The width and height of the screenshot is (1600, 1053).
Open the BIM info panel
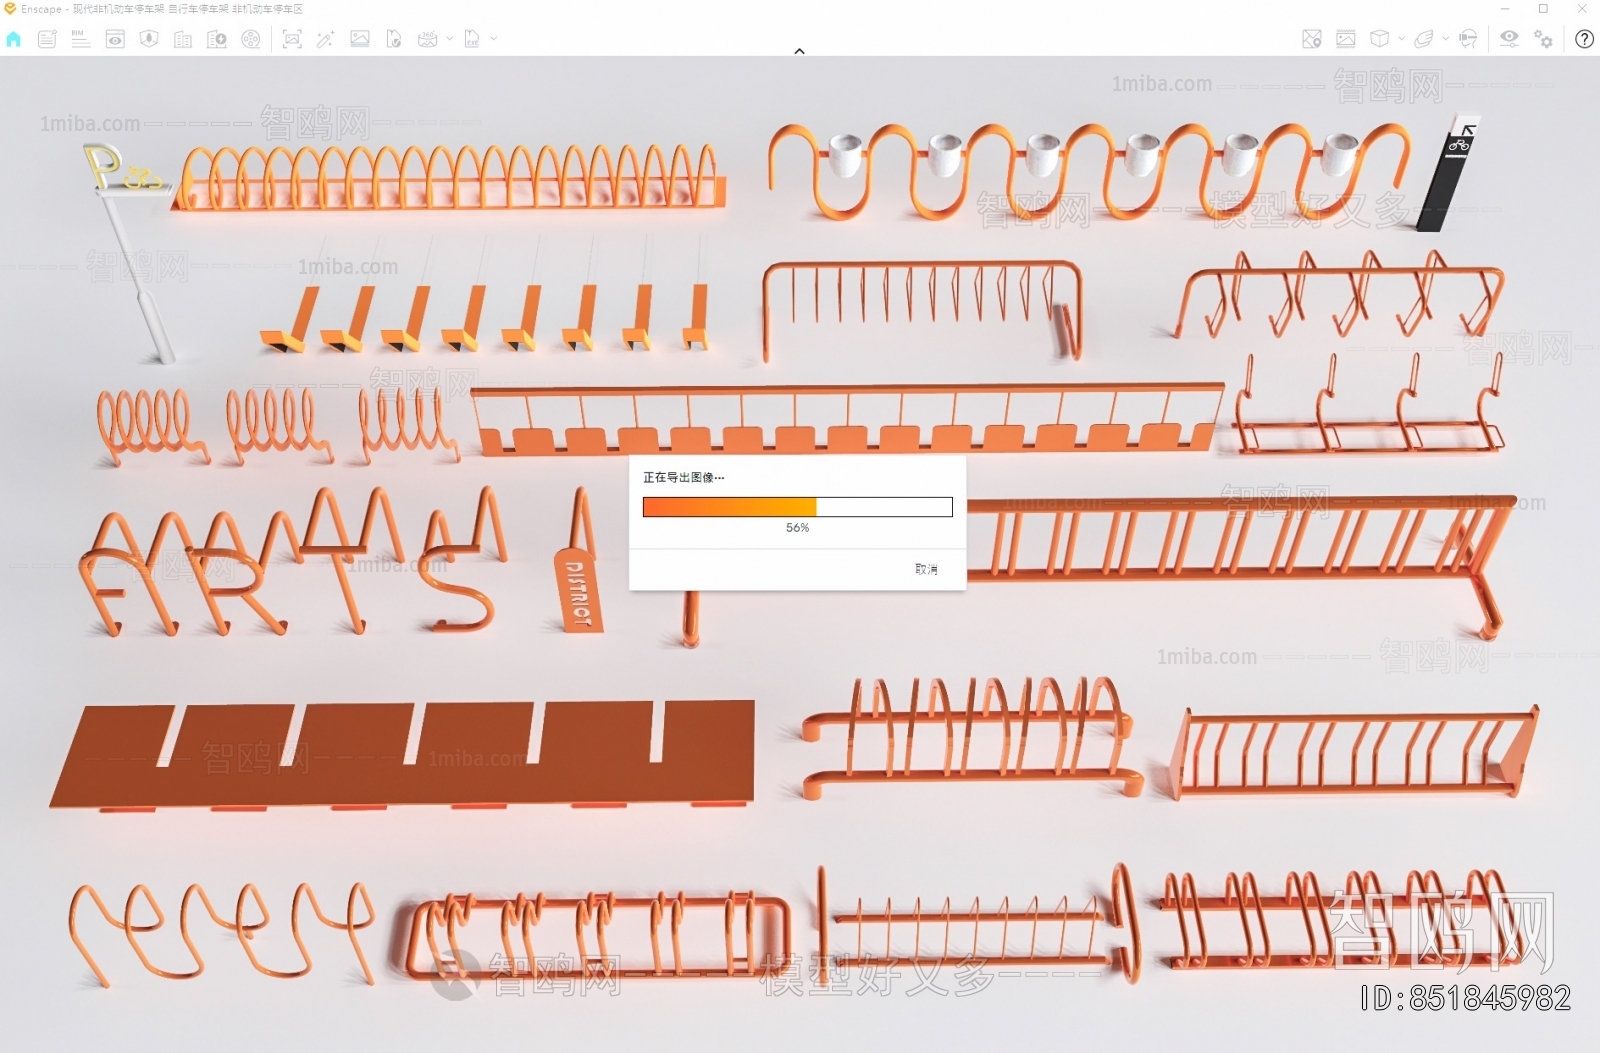(81, 39)
